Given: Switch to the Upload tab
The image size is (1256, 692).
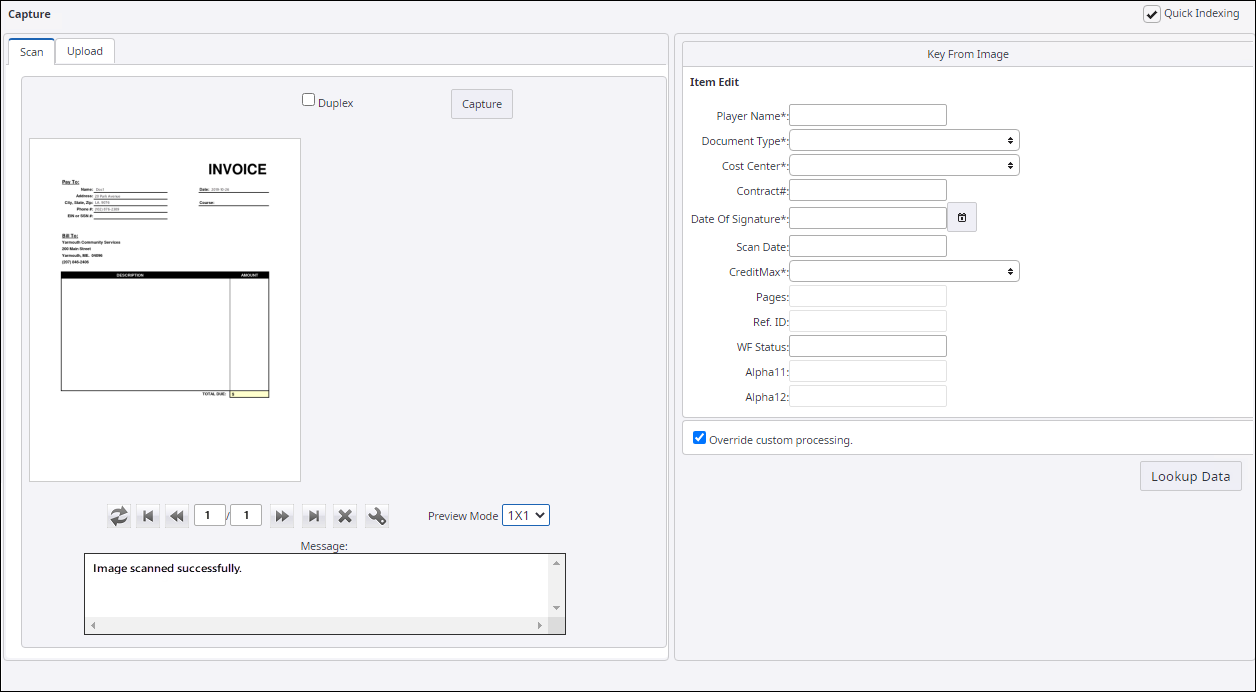Looking at the screenshot, I should [85, 51].
